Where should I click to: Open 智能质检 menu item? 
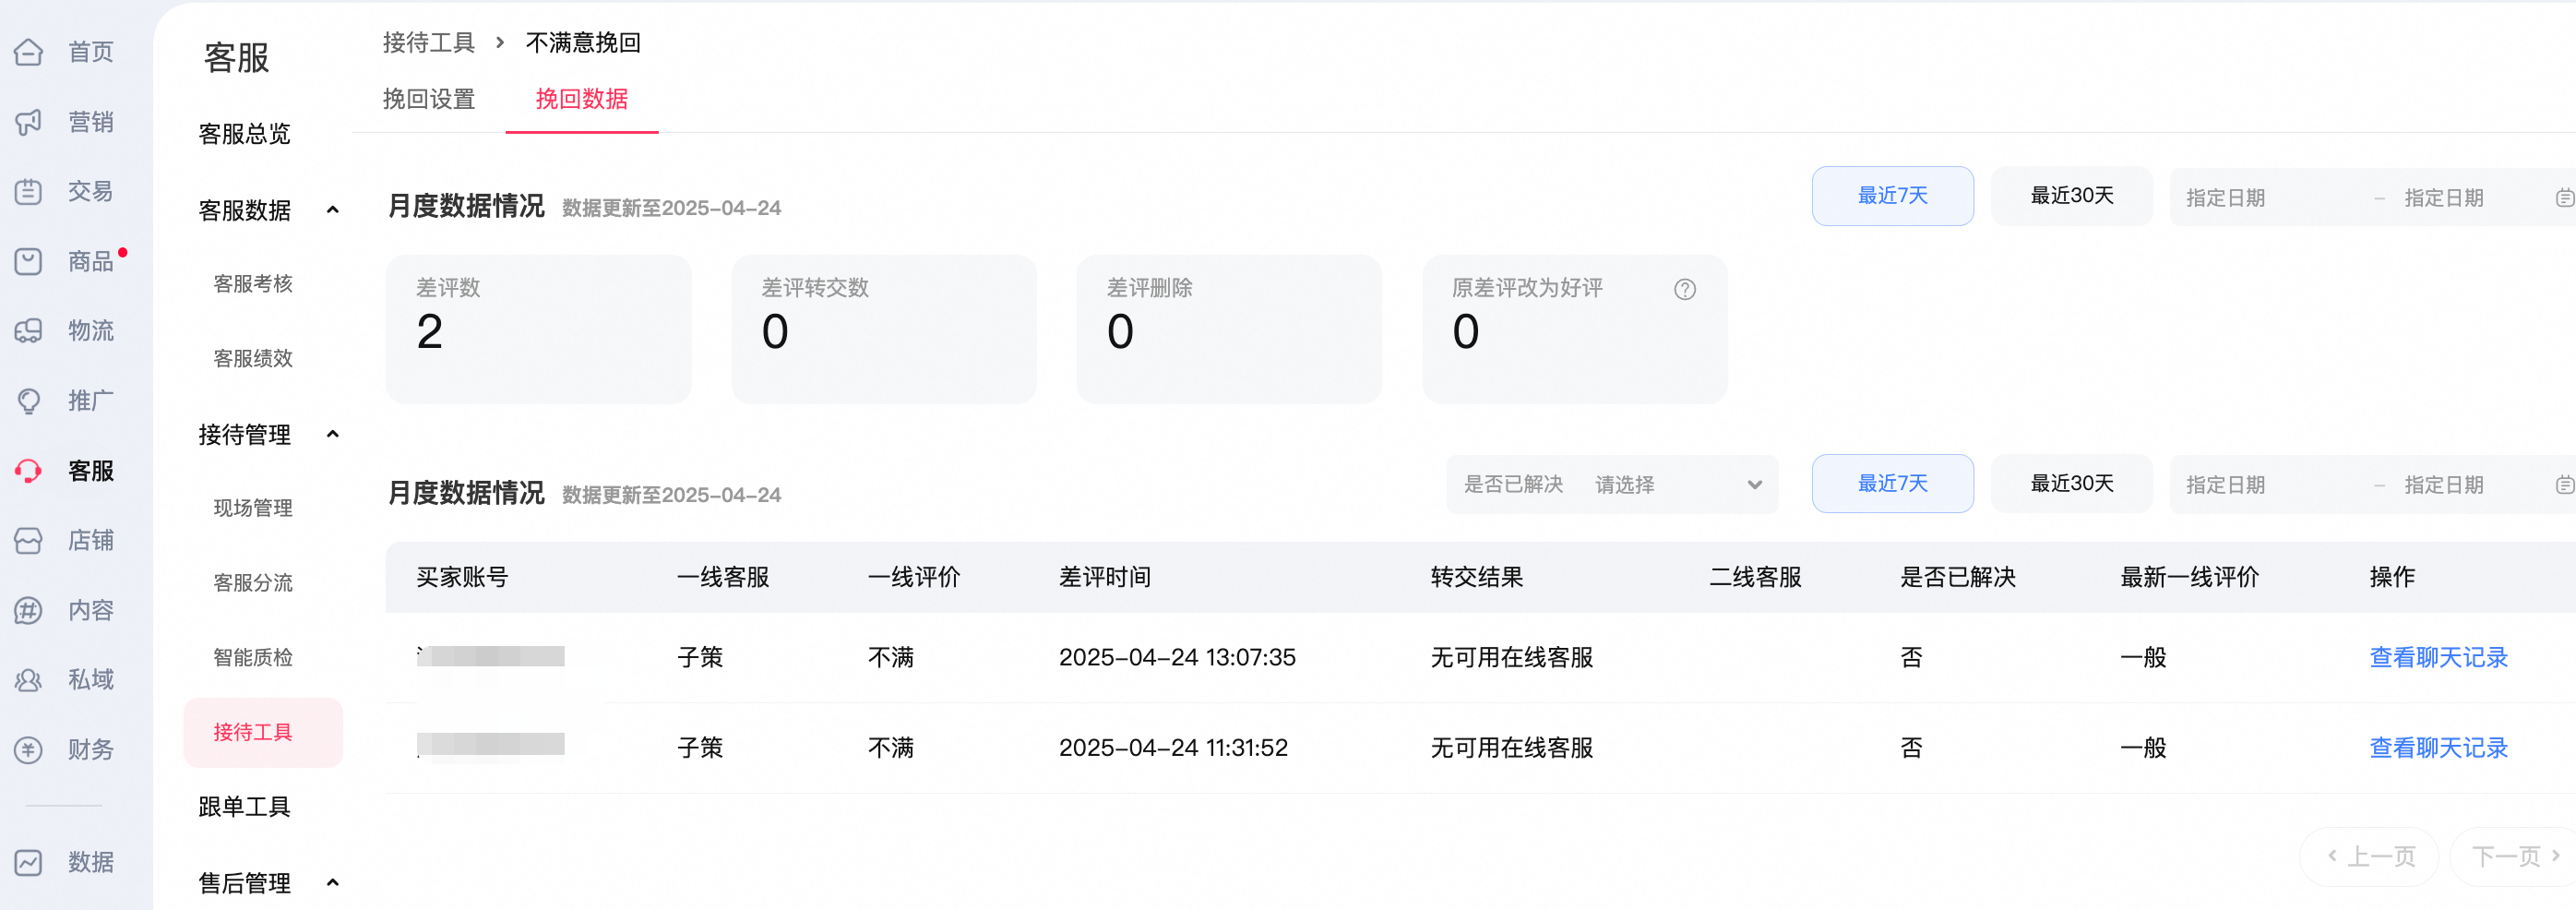coord(253,657)
